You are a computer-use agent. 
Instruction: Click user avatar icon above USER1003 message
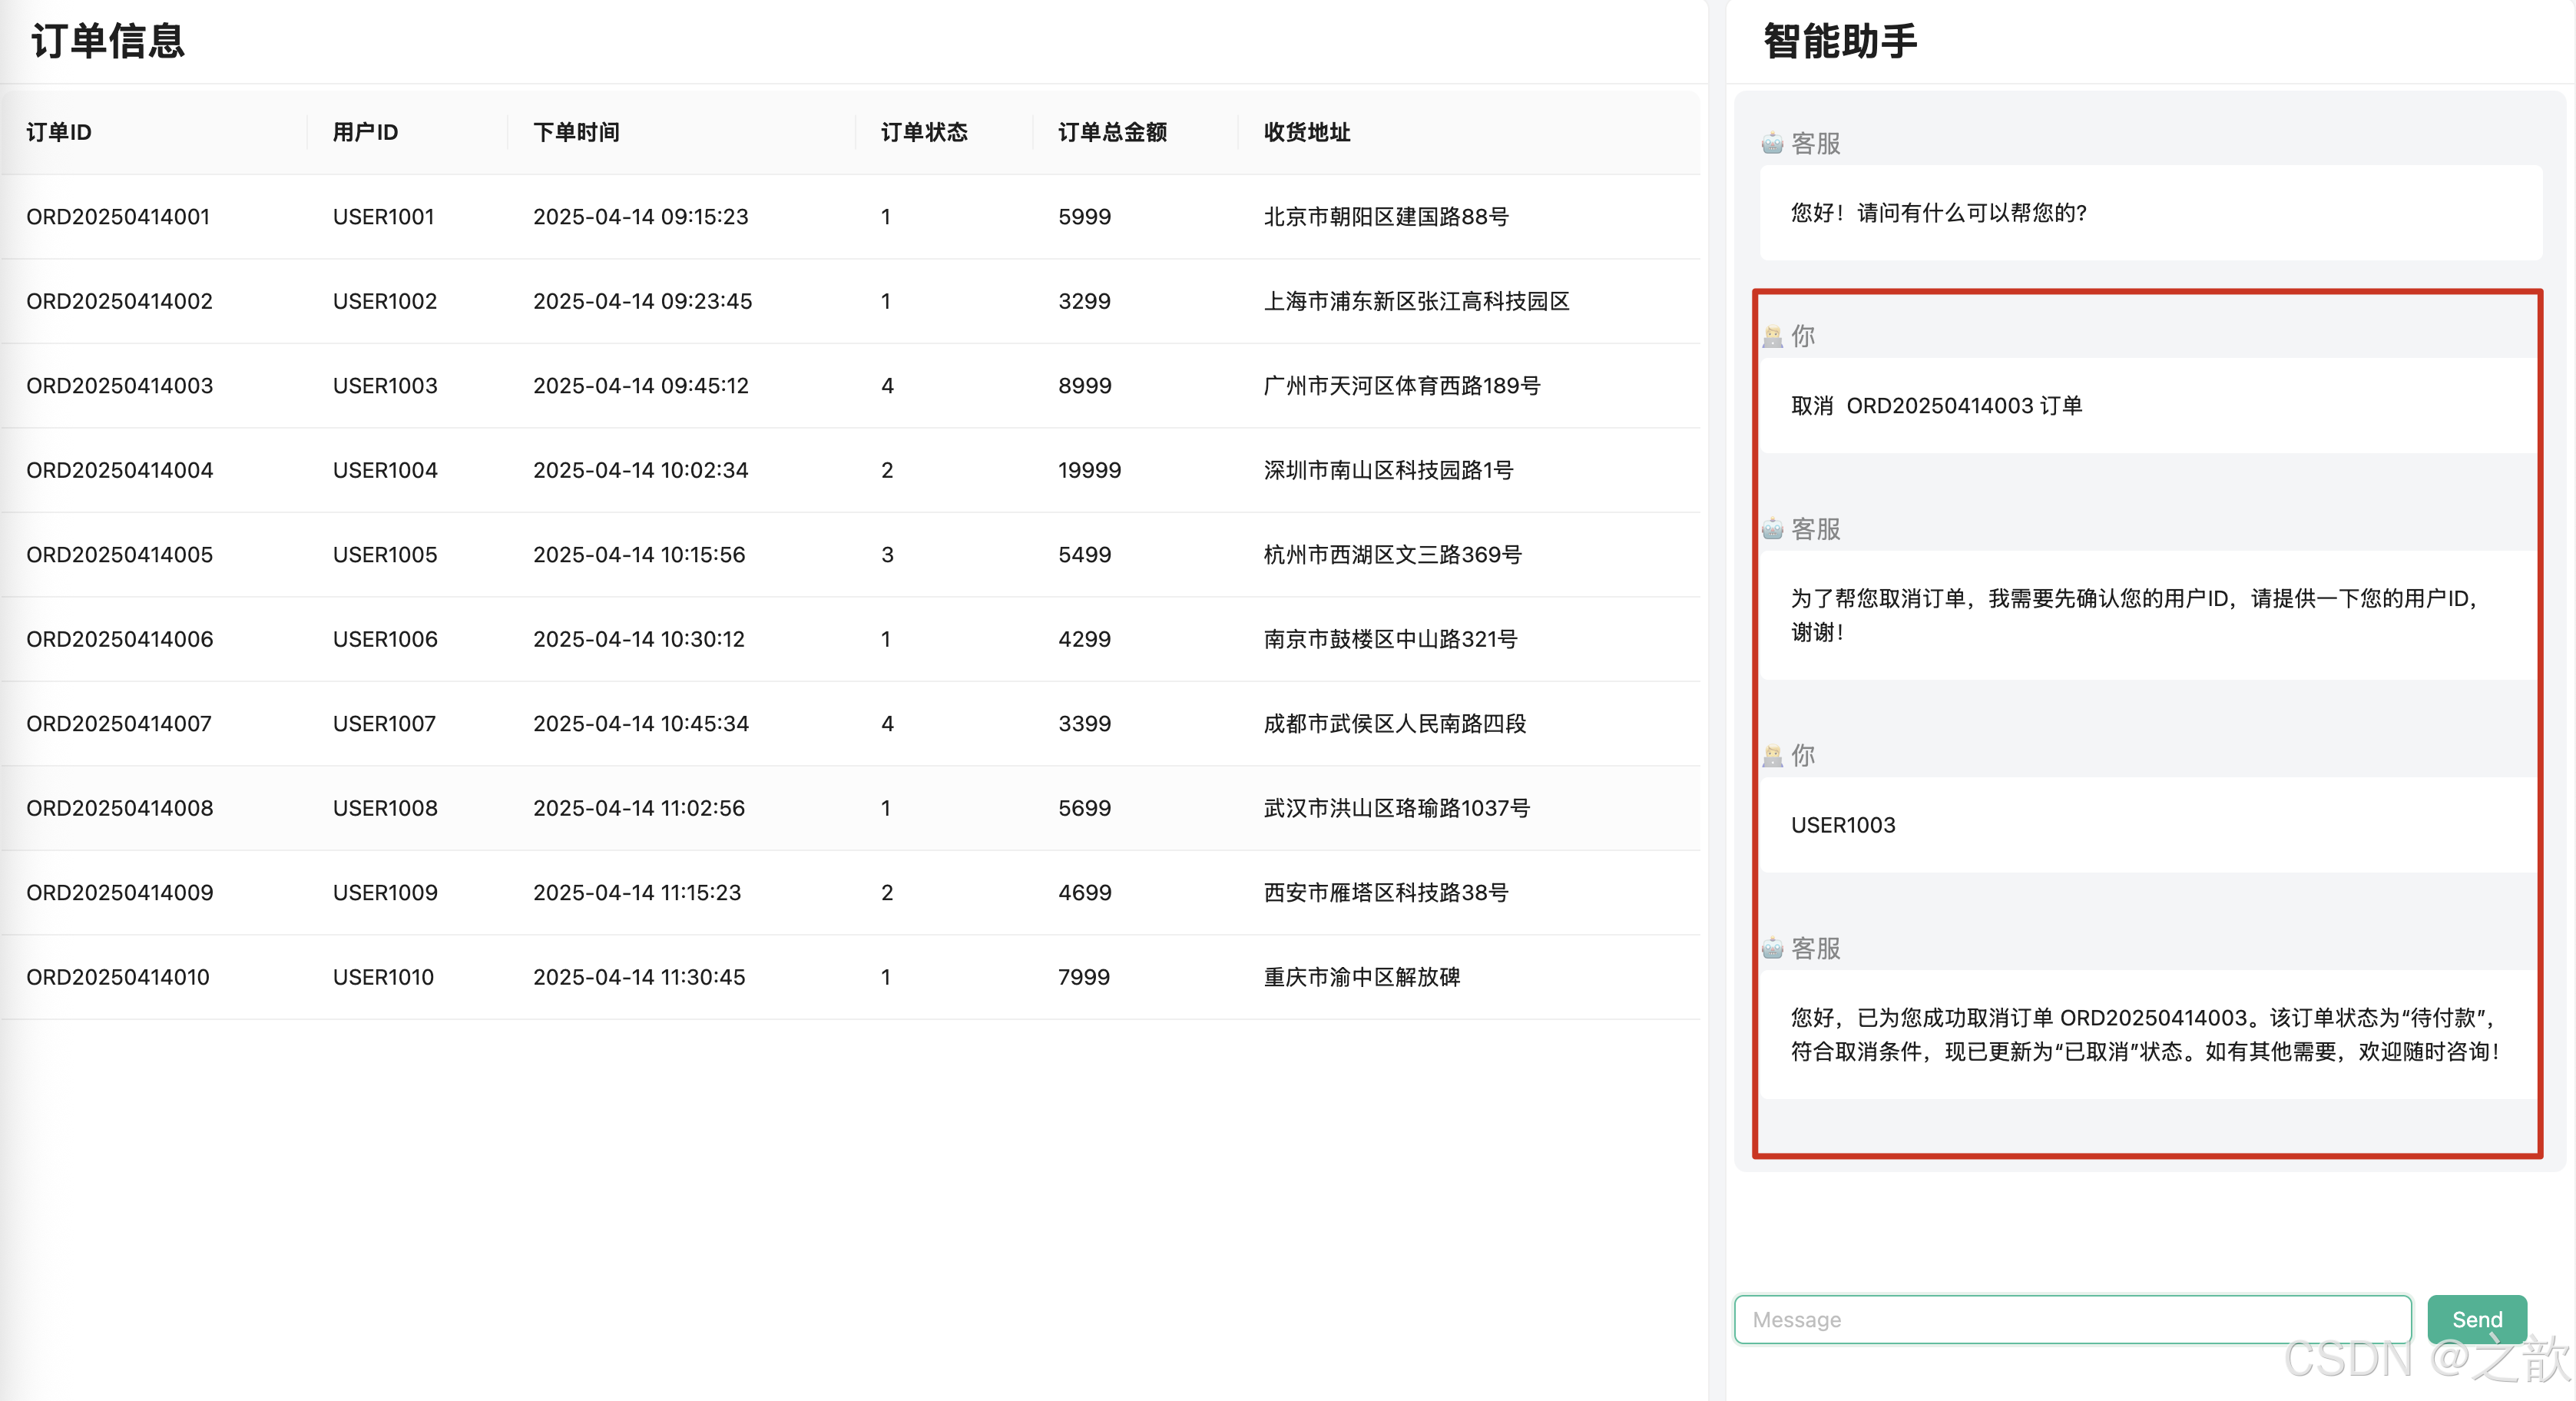pos(1772,756)
